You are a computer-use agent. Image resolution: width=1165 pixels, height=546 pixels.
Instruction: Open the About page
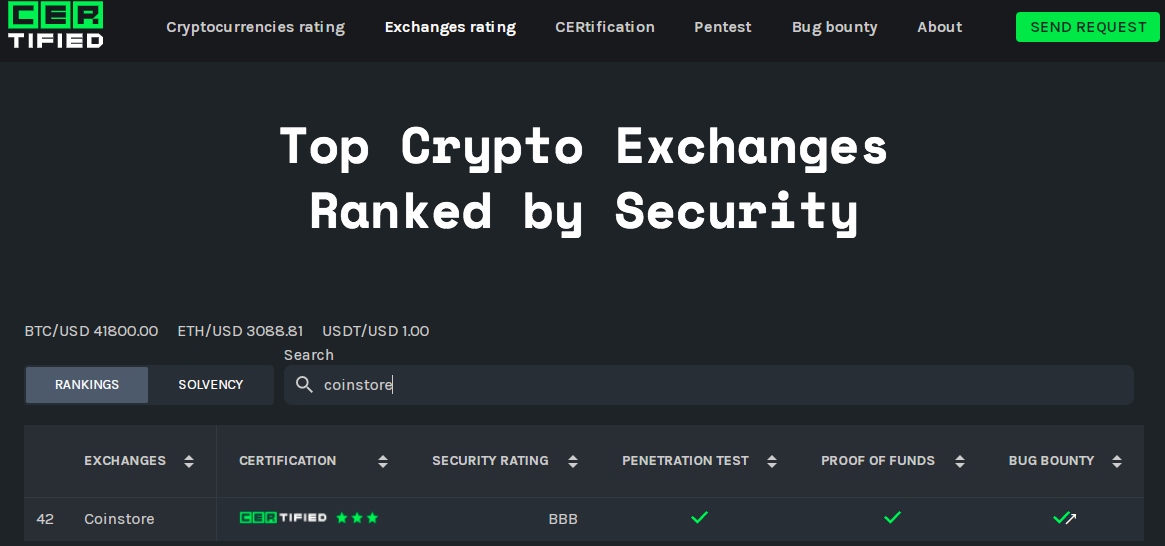tap(940, 27)
